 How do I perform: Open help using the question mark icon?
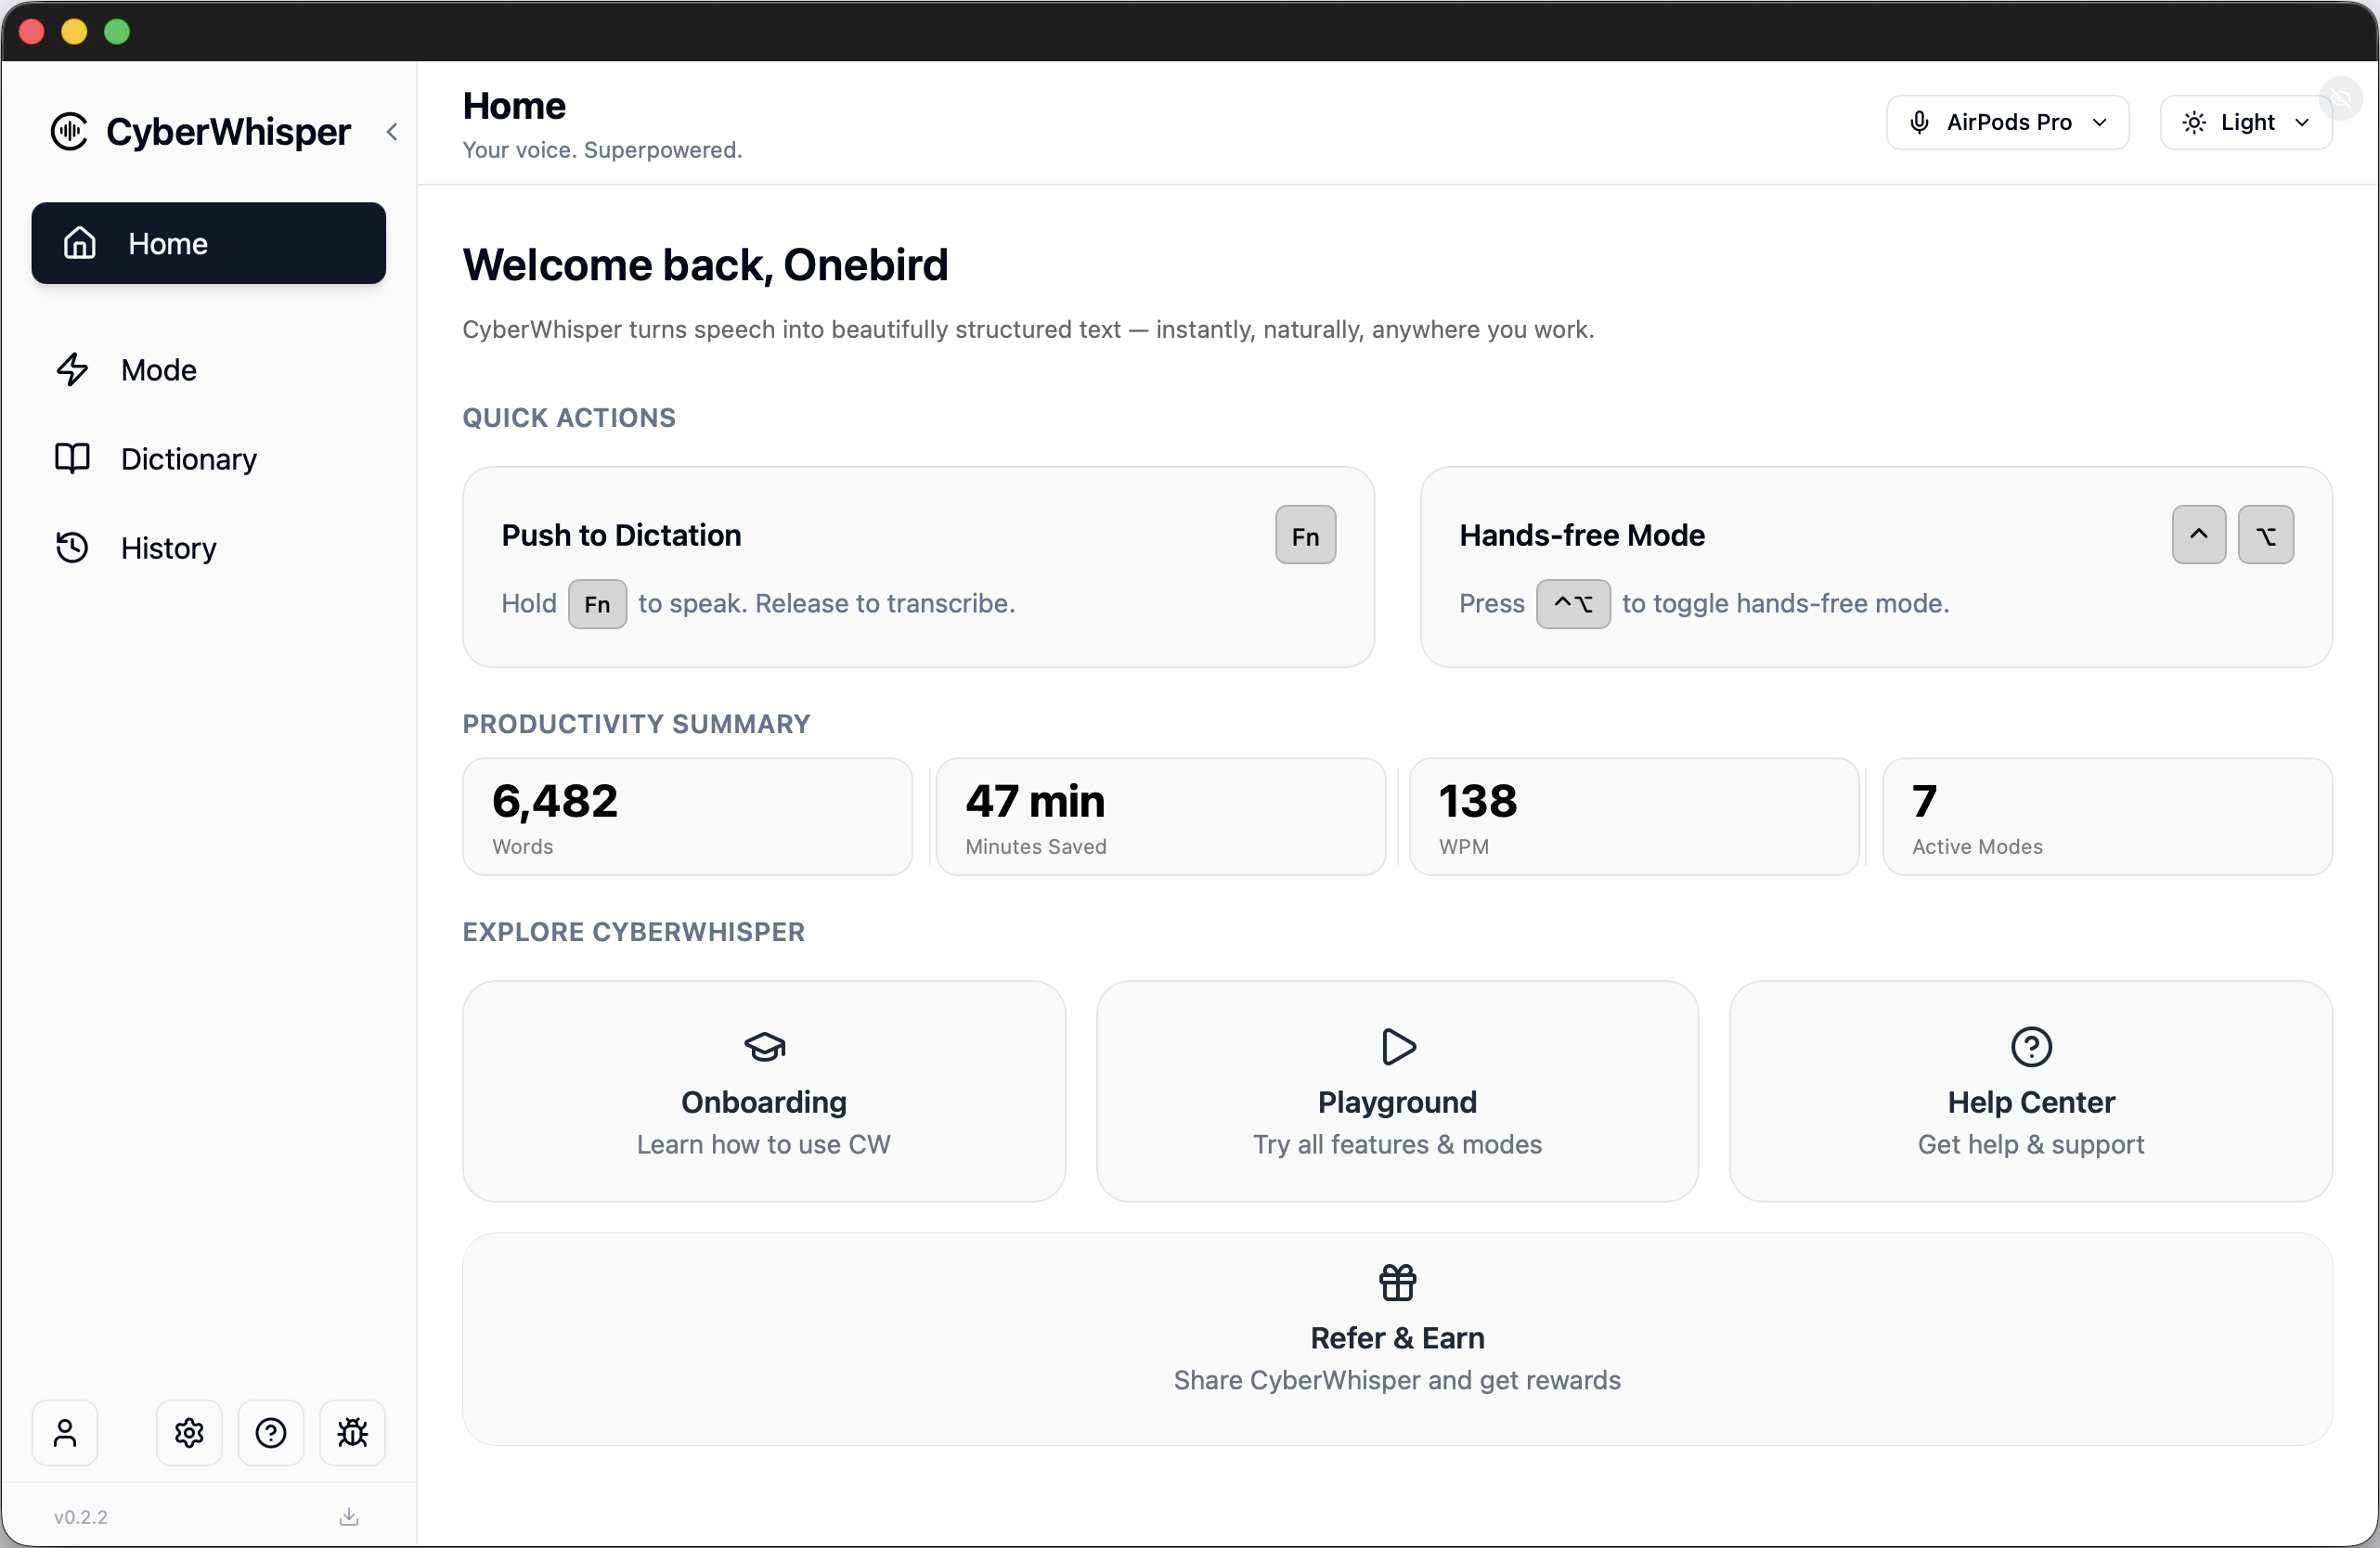click(x=270, y=1432)
